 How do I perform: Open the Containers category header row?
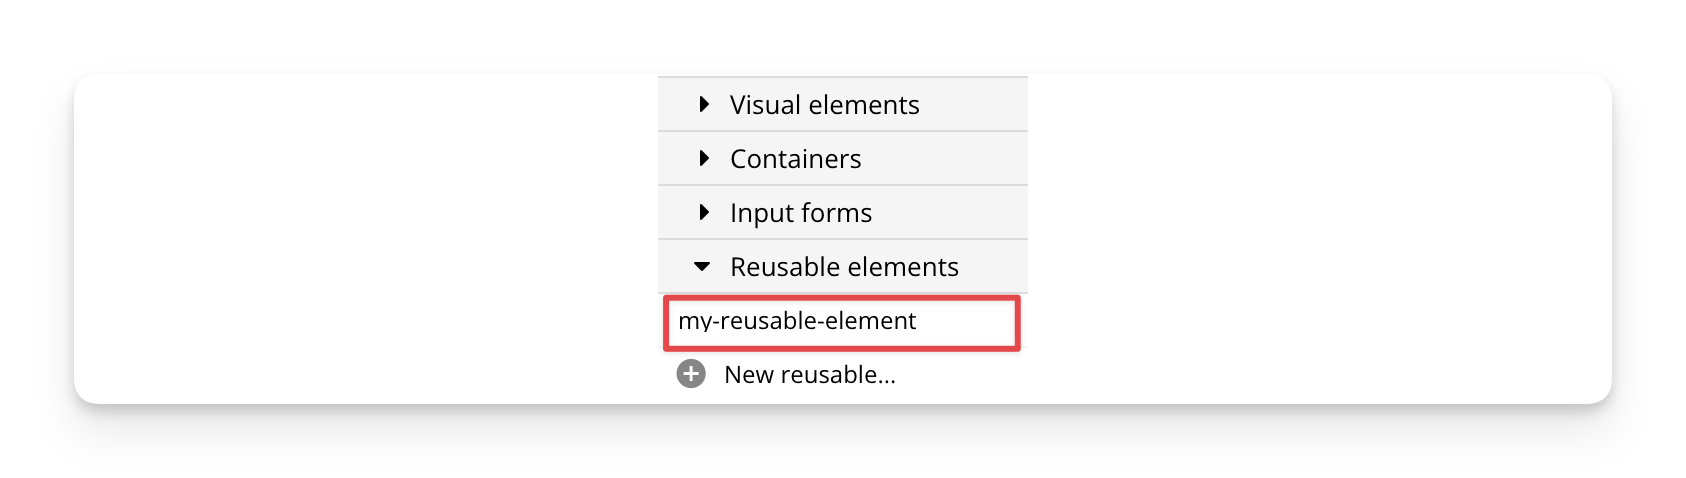842,159
